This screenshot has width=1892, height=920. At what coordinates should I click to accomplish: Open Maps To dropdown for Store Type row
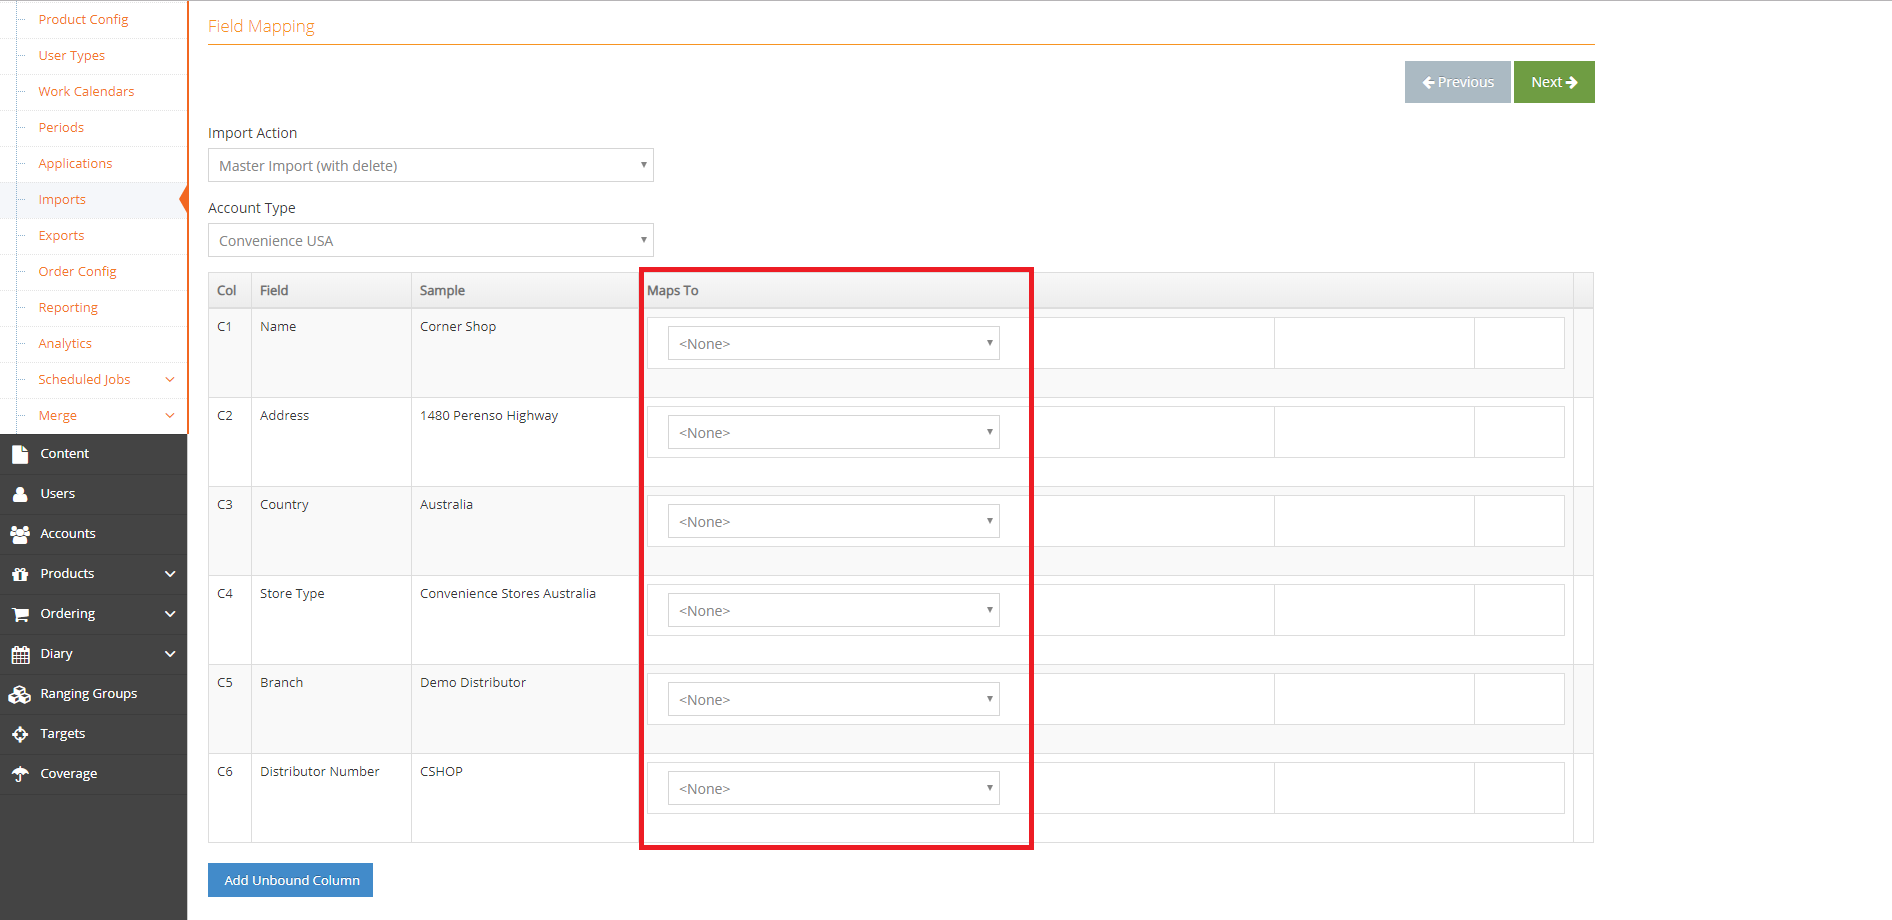coord(834,610)
